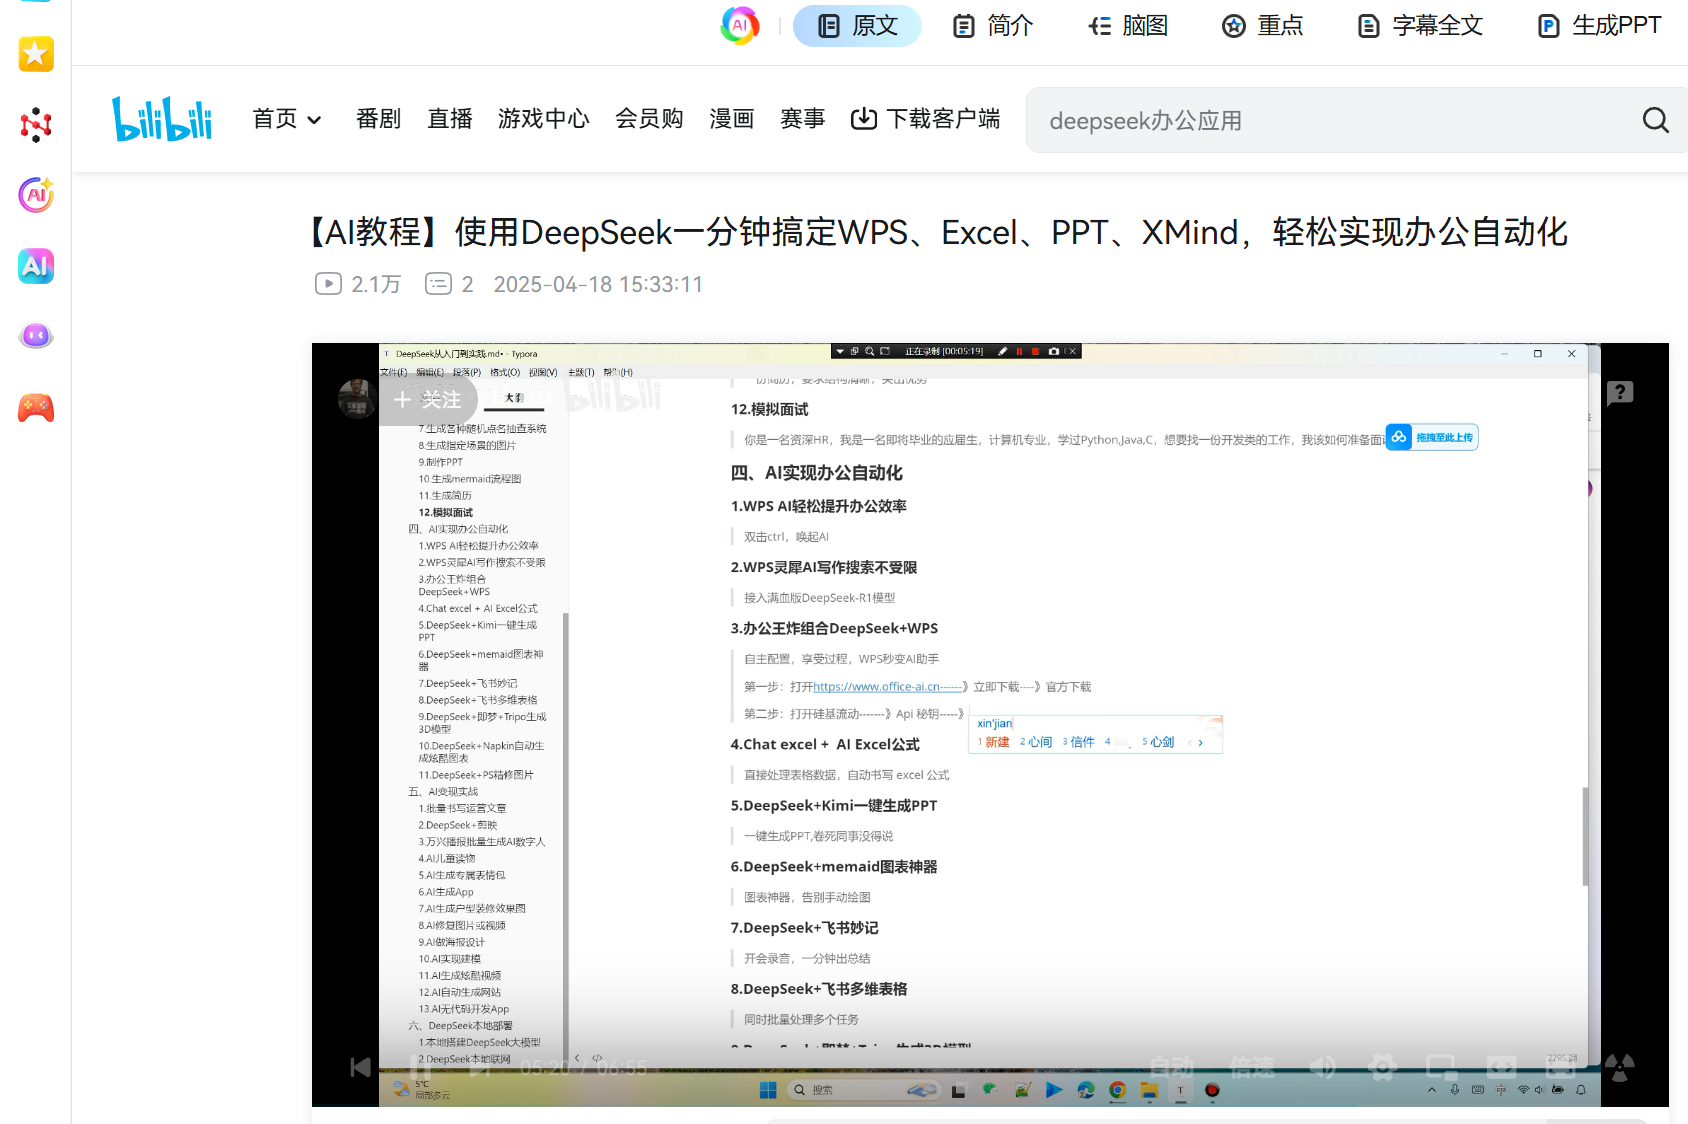Click the search magnifier icon
This screenshot has height=1124, width=1688.
1655,120
